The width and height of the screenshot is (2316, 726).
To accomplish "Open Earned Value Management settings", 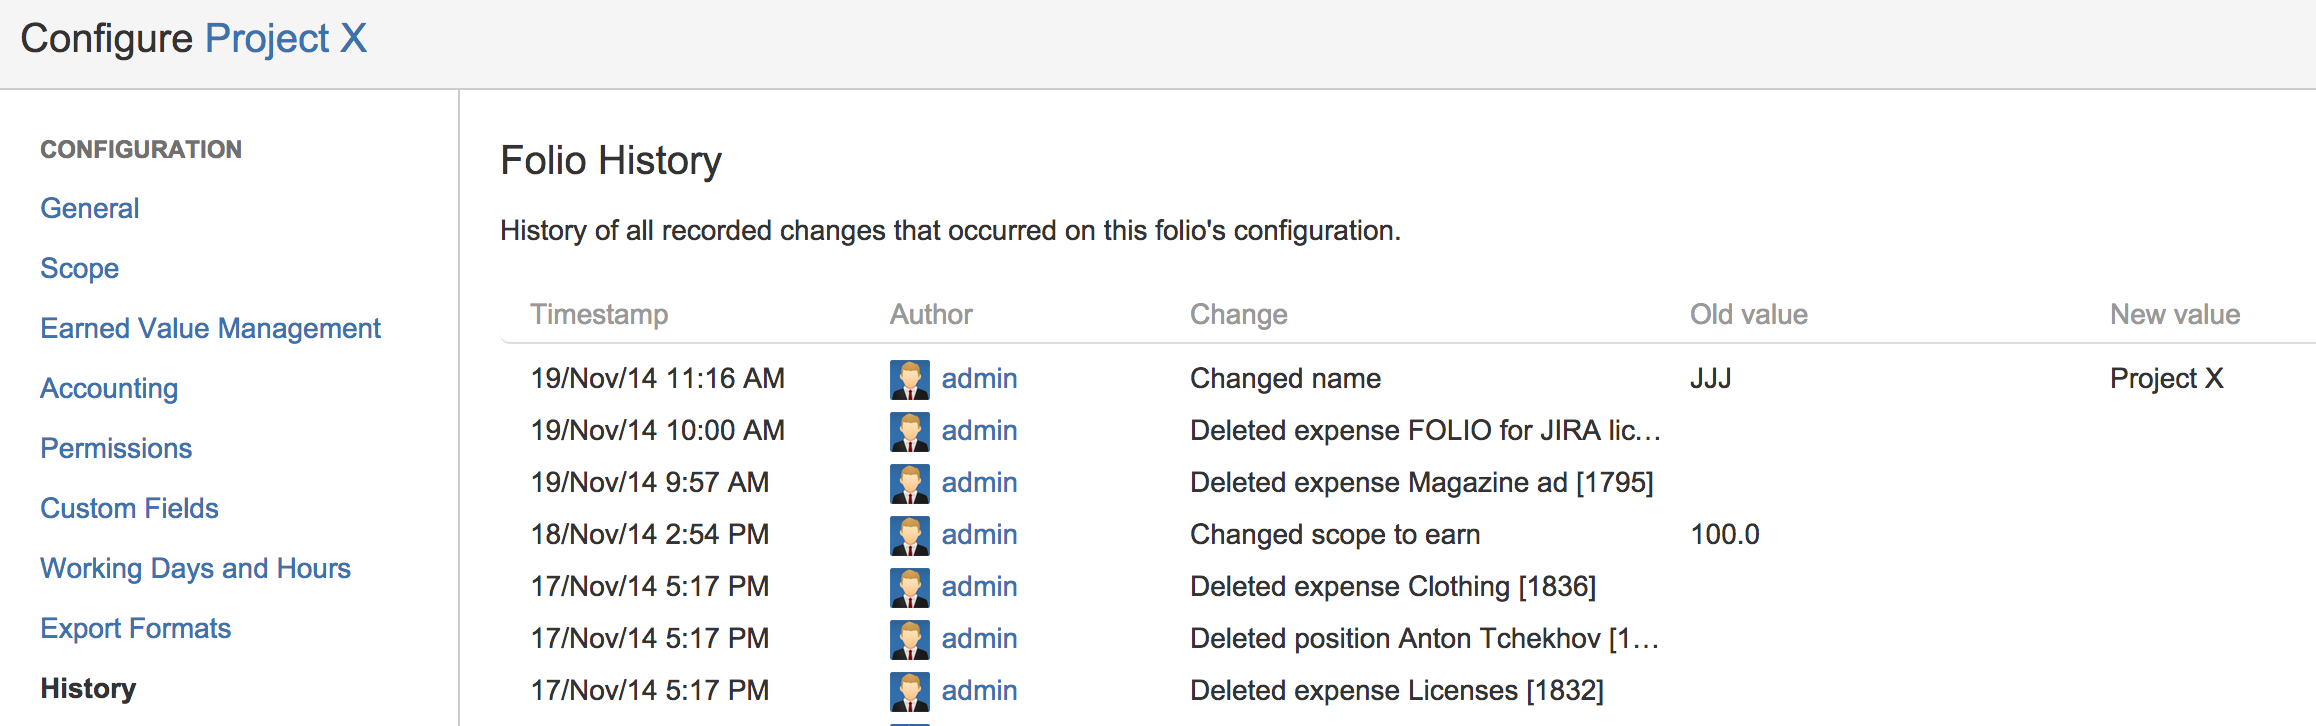I will point(210,328).
